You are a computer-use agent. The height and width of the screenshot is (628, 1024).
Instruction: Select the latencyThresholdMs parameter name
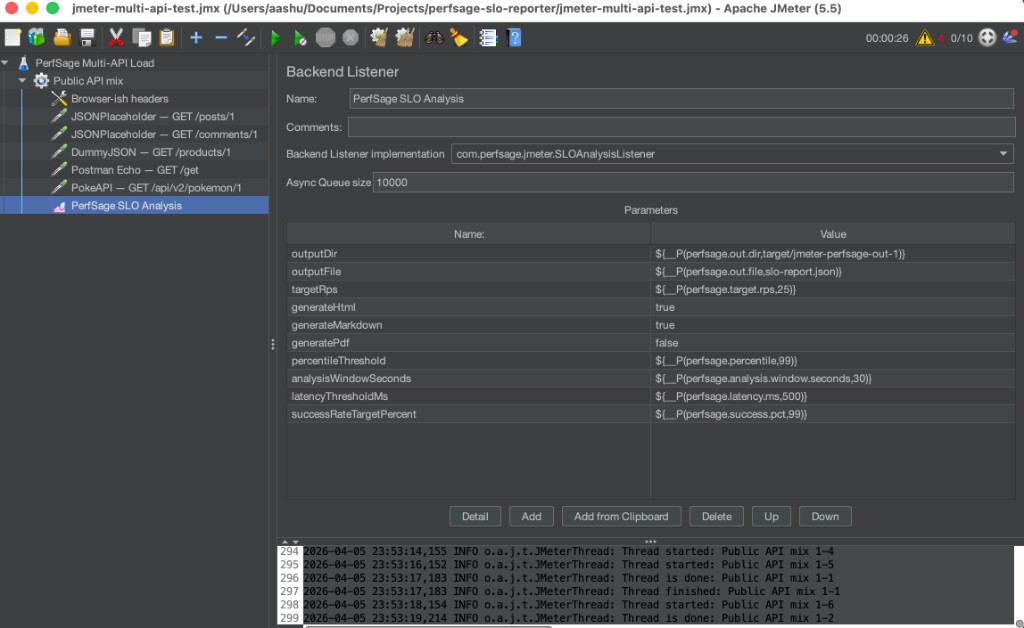(469, 396)
